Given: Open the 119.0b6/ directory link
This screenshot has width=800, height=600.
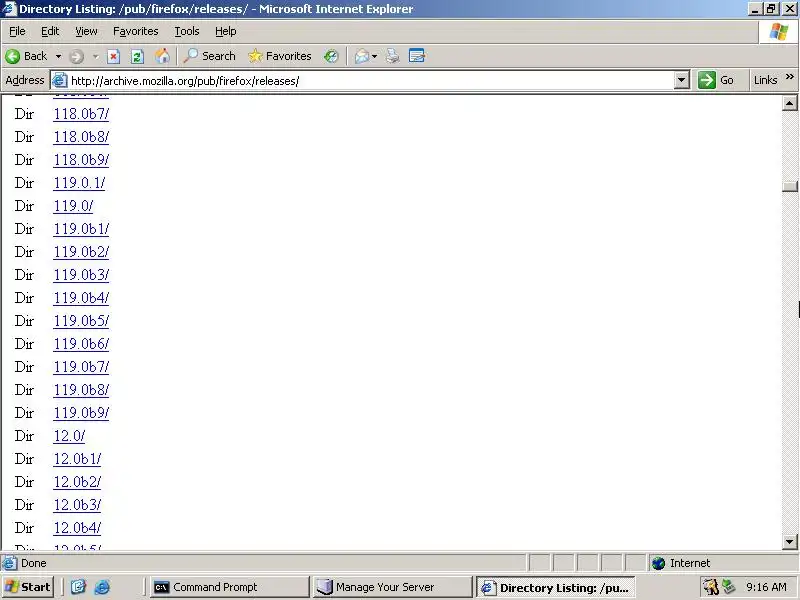Looking at the screenshot, I should [x=81, y=343].
